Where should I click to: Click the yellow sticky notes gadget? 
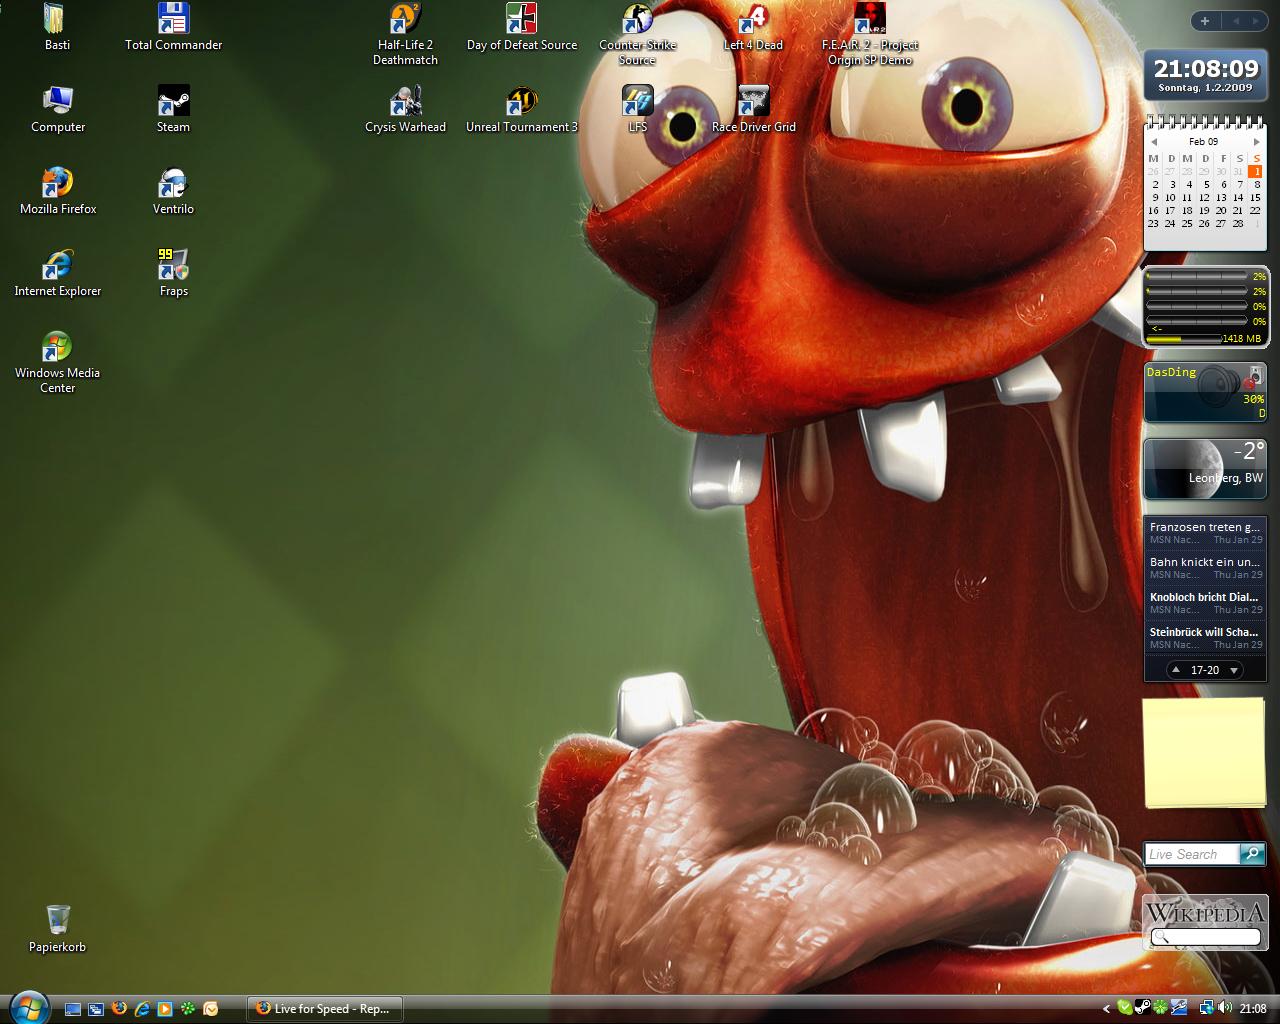click(x=1204, y=752)
